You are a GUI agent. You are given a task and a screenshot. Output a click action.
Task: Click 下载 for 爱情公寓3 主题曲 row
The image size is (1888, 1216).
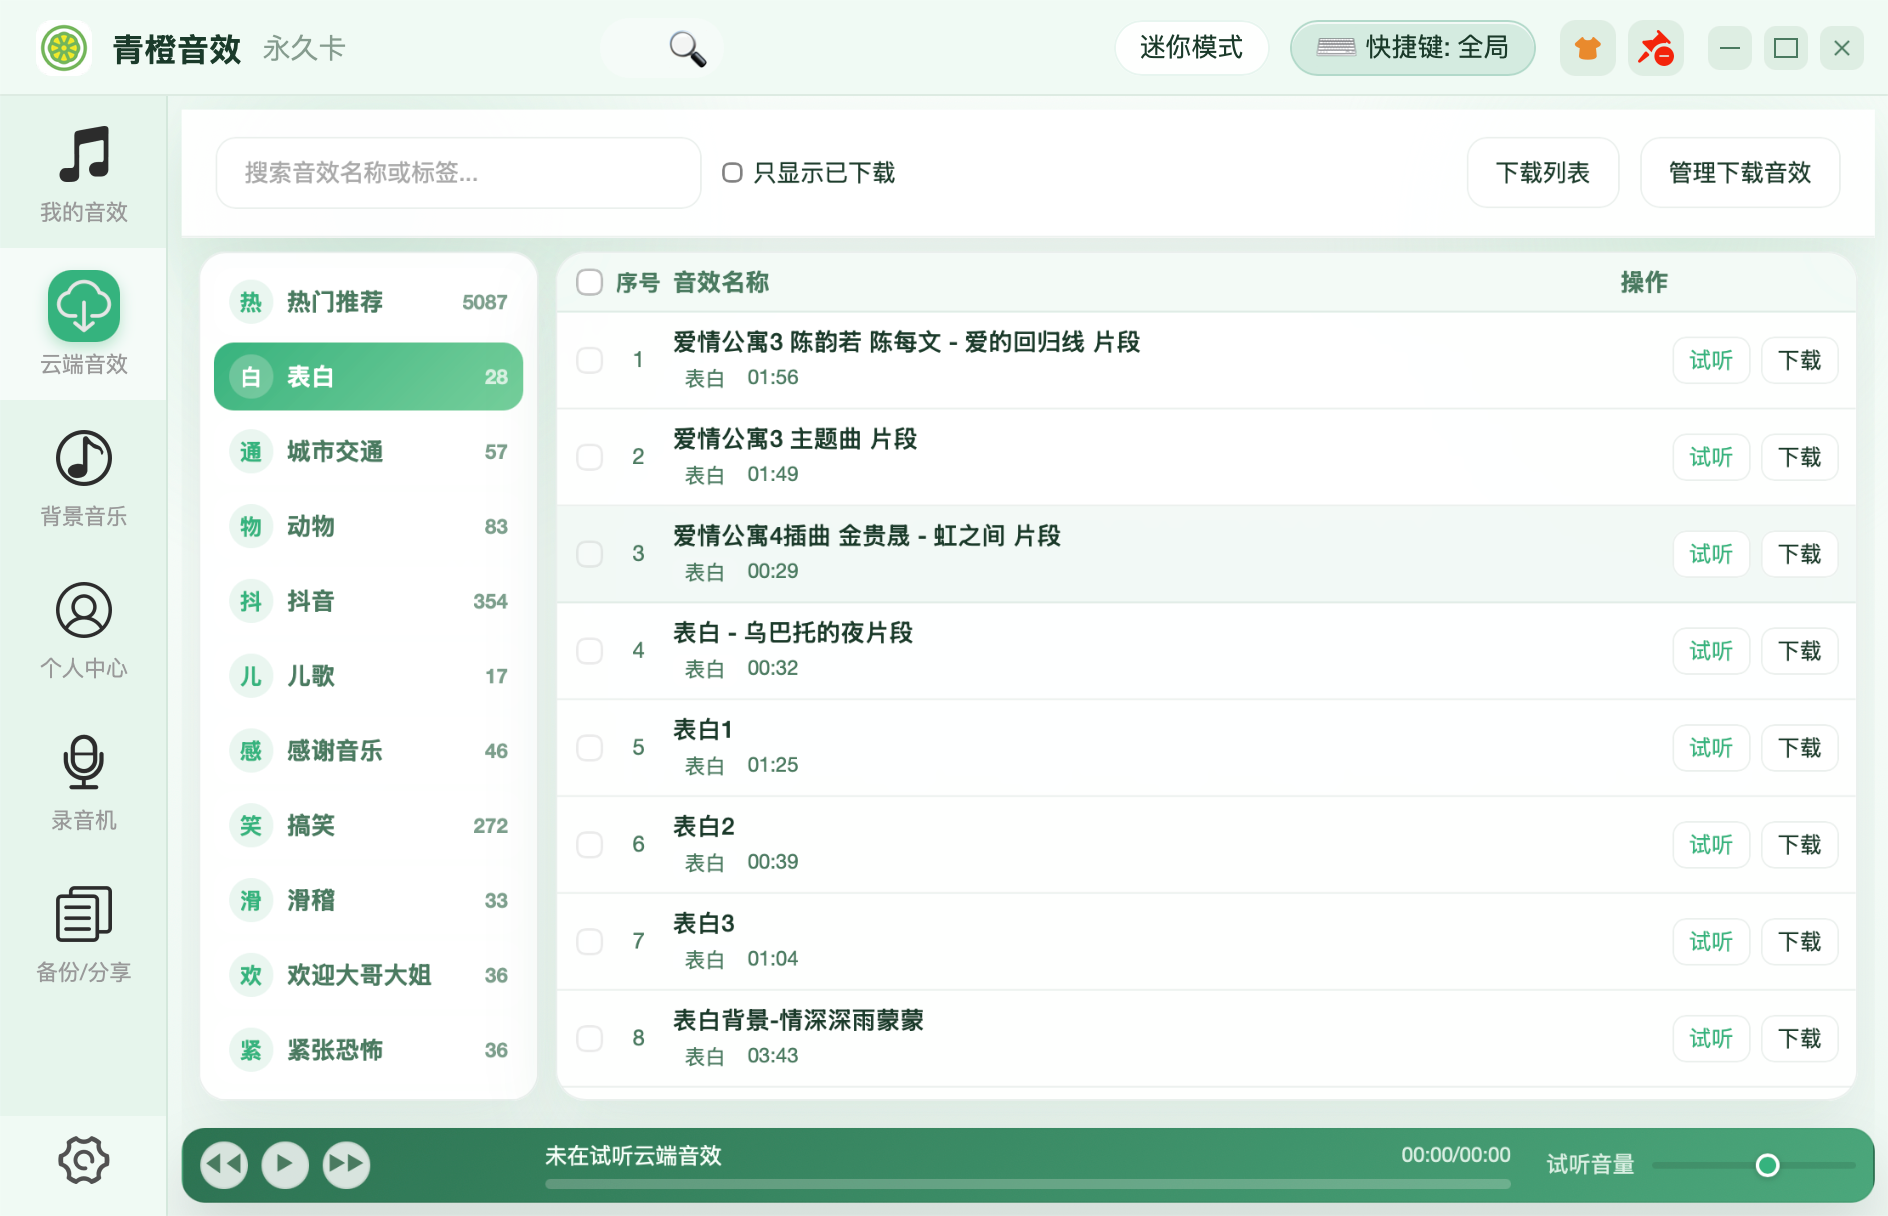tap(1799, 457)
